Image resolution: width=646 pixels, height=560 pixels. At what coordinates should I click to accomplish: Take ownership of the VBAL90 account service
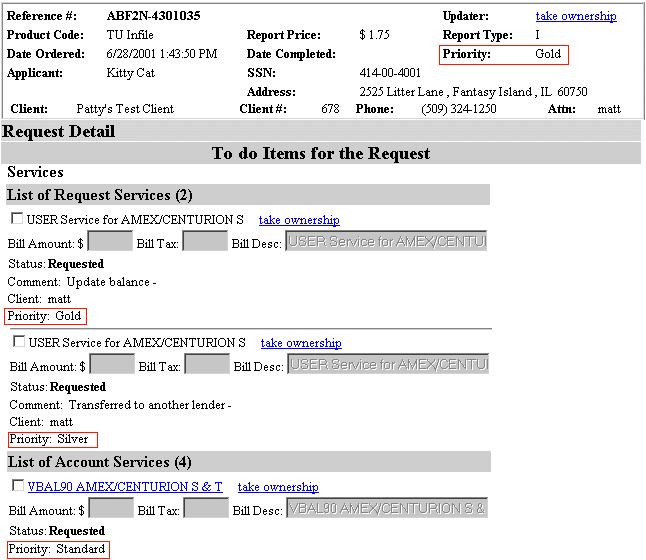click(278, 487)
